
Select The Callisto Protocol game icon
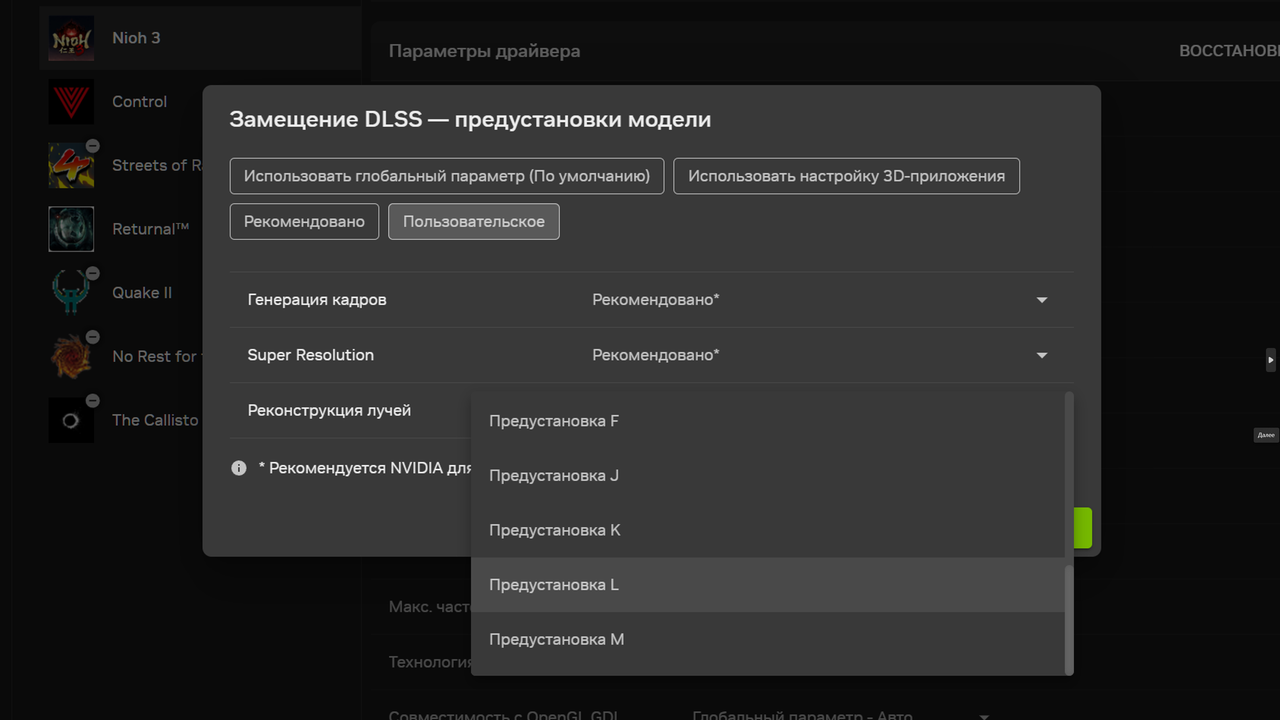71,420
